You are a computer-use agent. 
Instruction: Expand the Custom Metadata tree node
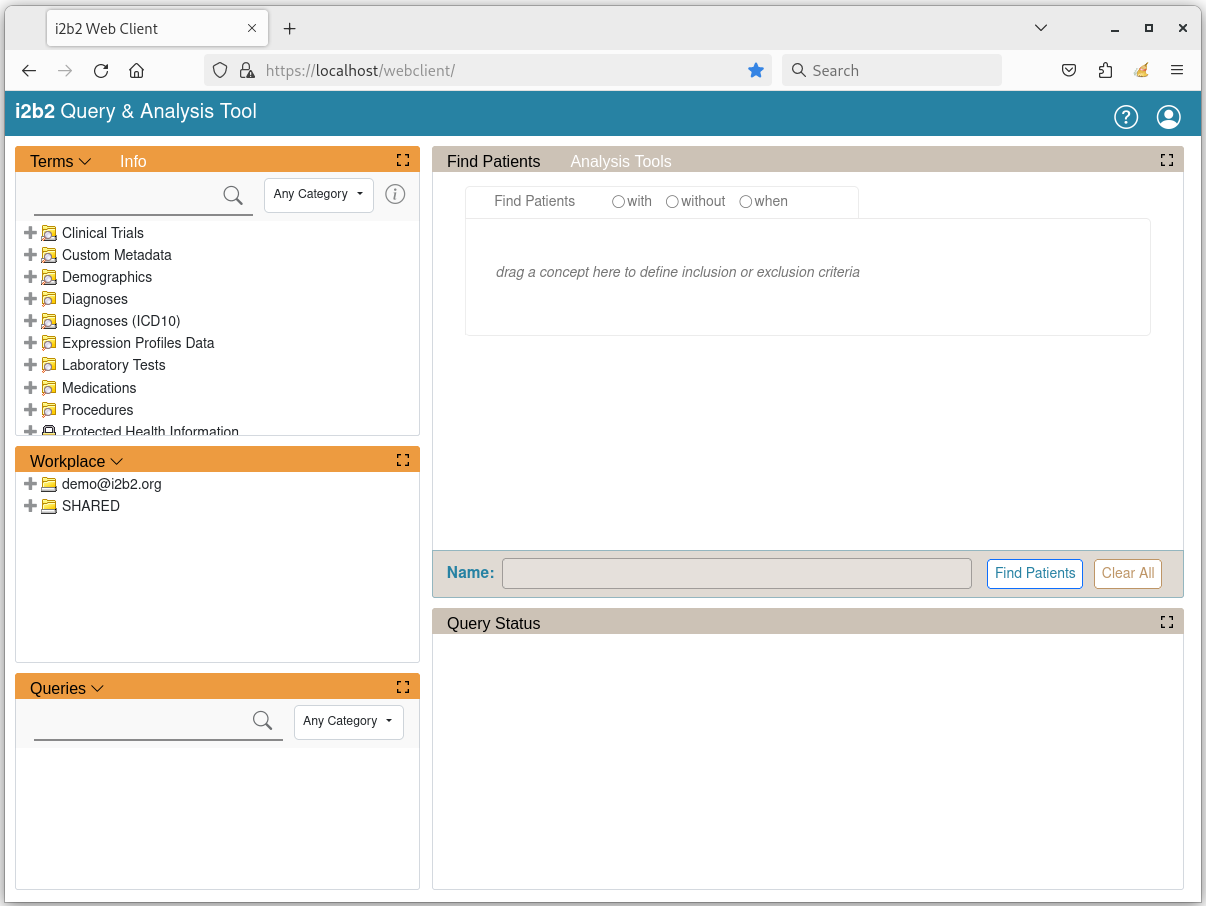(x=30, y=255)
